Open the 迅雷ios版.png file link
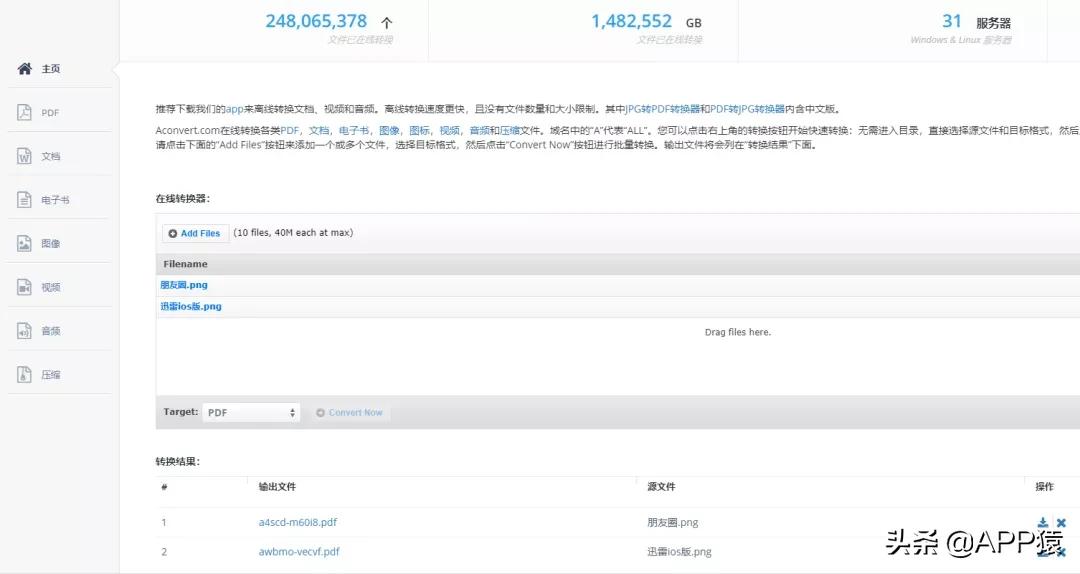This screenshot has width=1080, height=574. click(x=191, y=306)
